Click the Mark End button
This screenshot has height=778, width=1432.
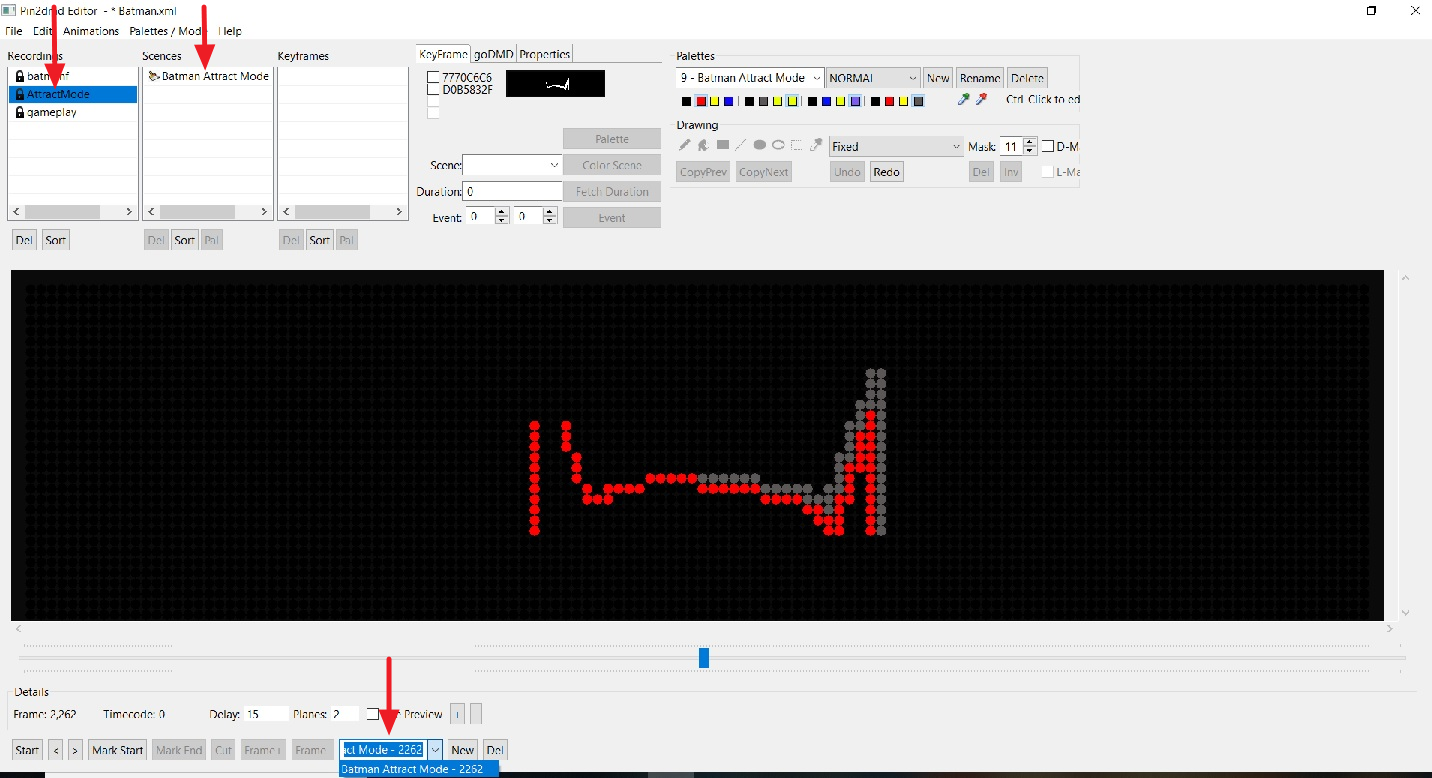(x=179, y=750)
